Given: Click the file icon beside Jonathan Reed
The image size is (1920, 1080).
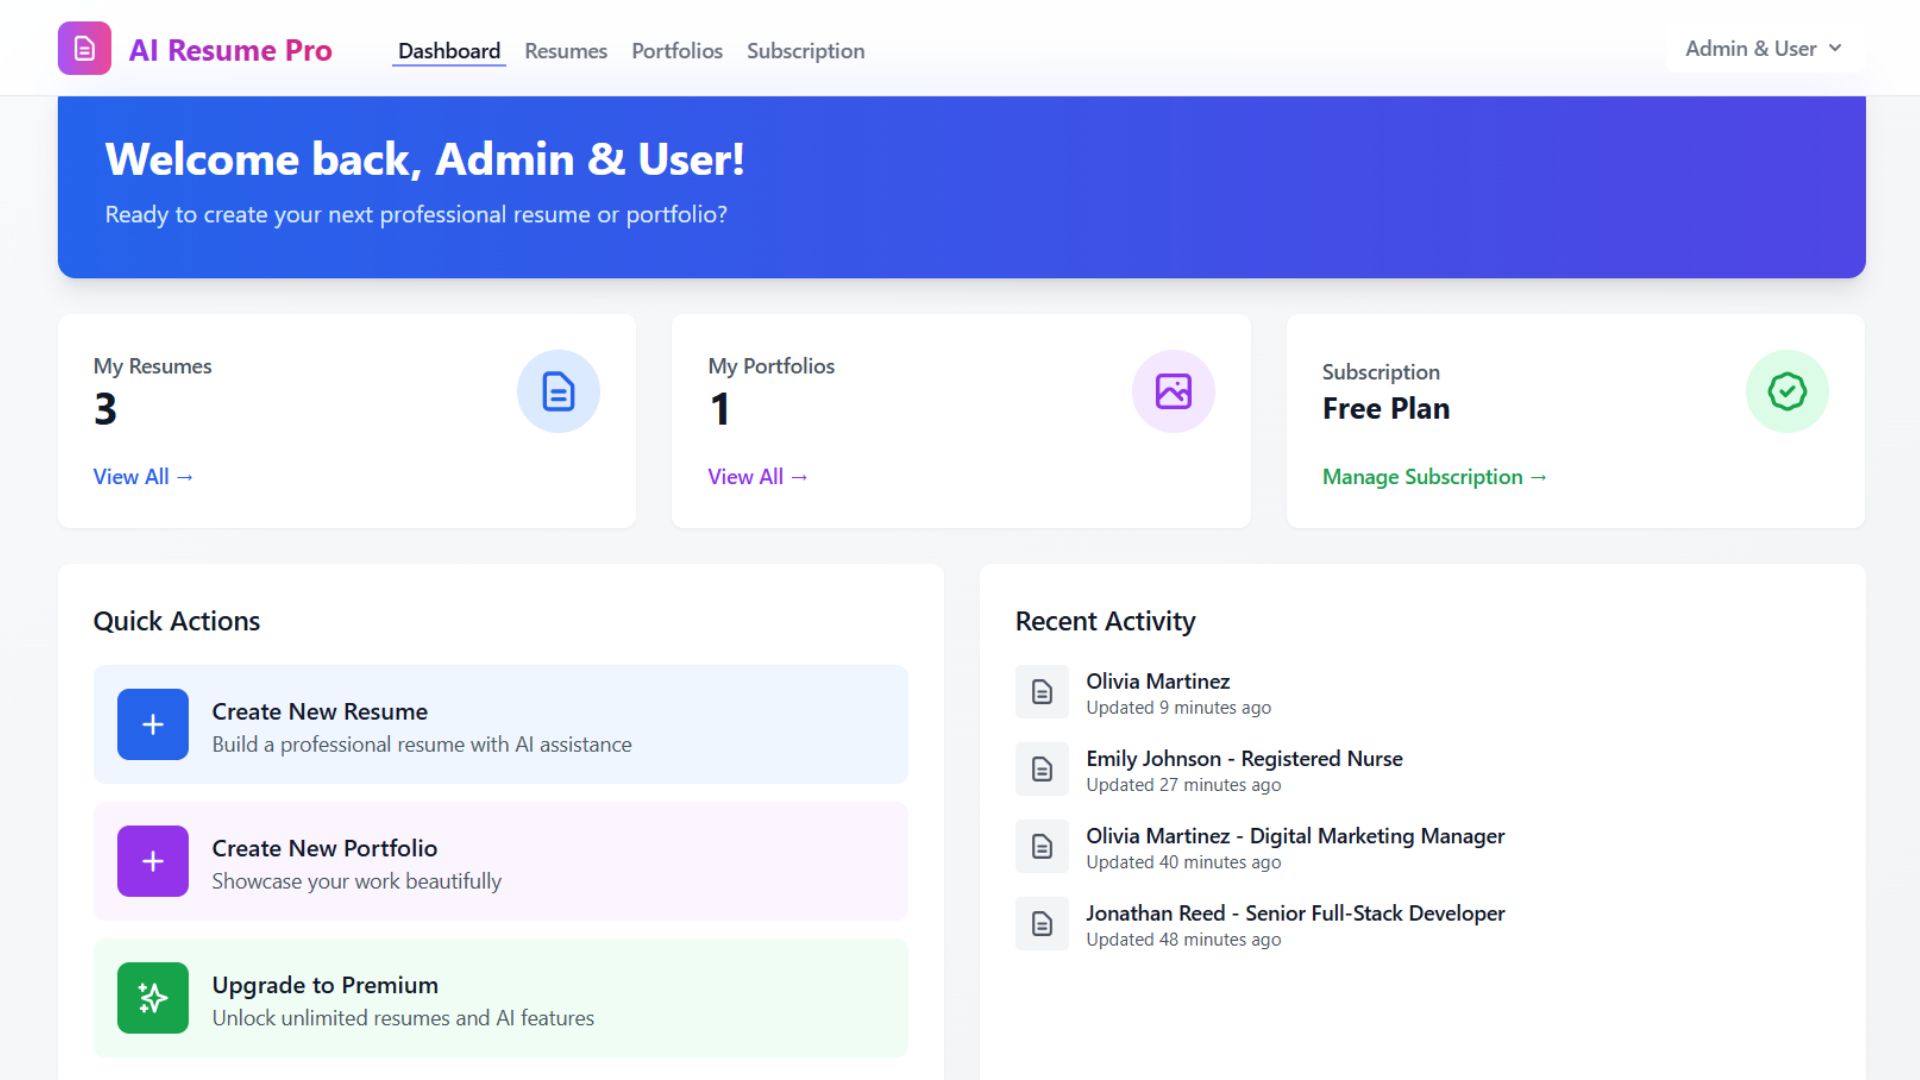Looking at the screenshot, I should [1042, 924].
